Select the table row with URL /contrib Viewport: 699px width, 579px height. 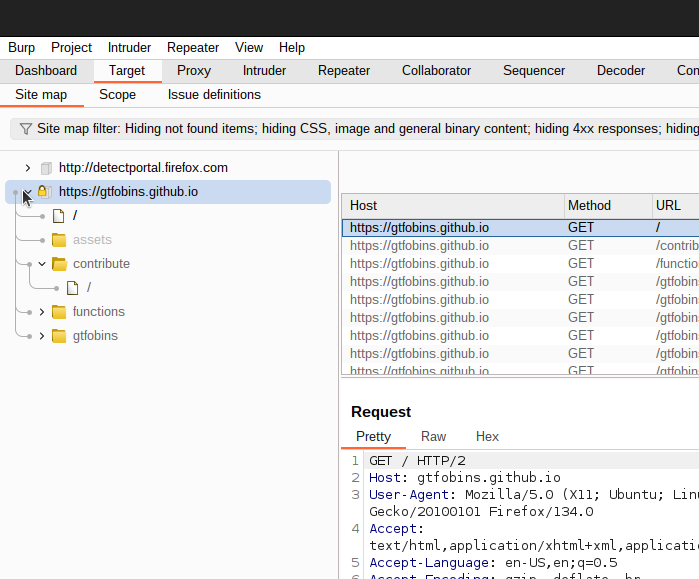click(520, 246)
